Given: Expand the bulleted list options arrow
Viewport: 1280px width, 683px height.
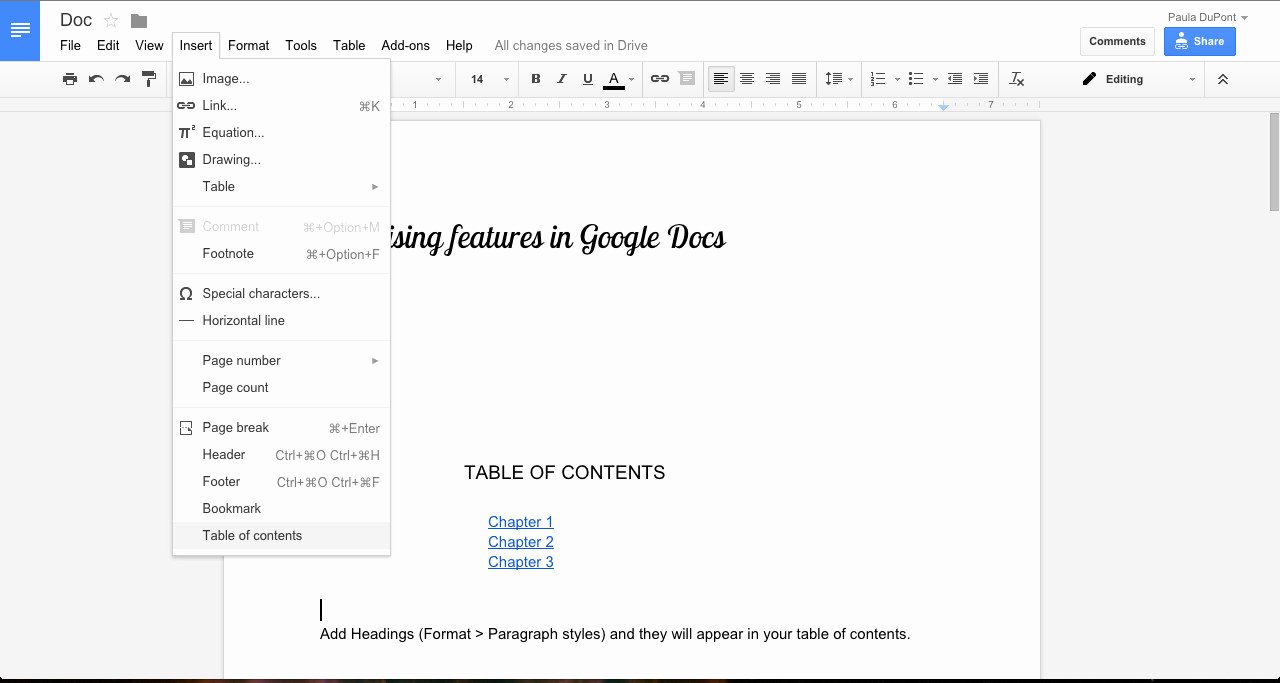Looking at the screenshot, I should (935, 79).
